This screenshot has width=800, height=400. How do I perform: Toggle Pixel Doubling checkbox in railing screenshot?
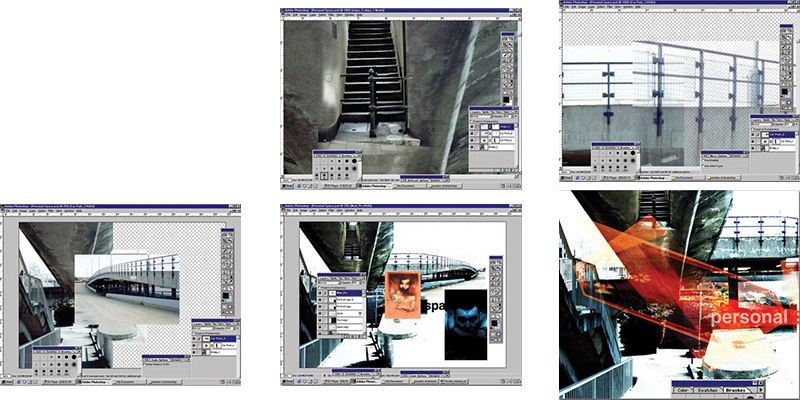pos(703,160)
